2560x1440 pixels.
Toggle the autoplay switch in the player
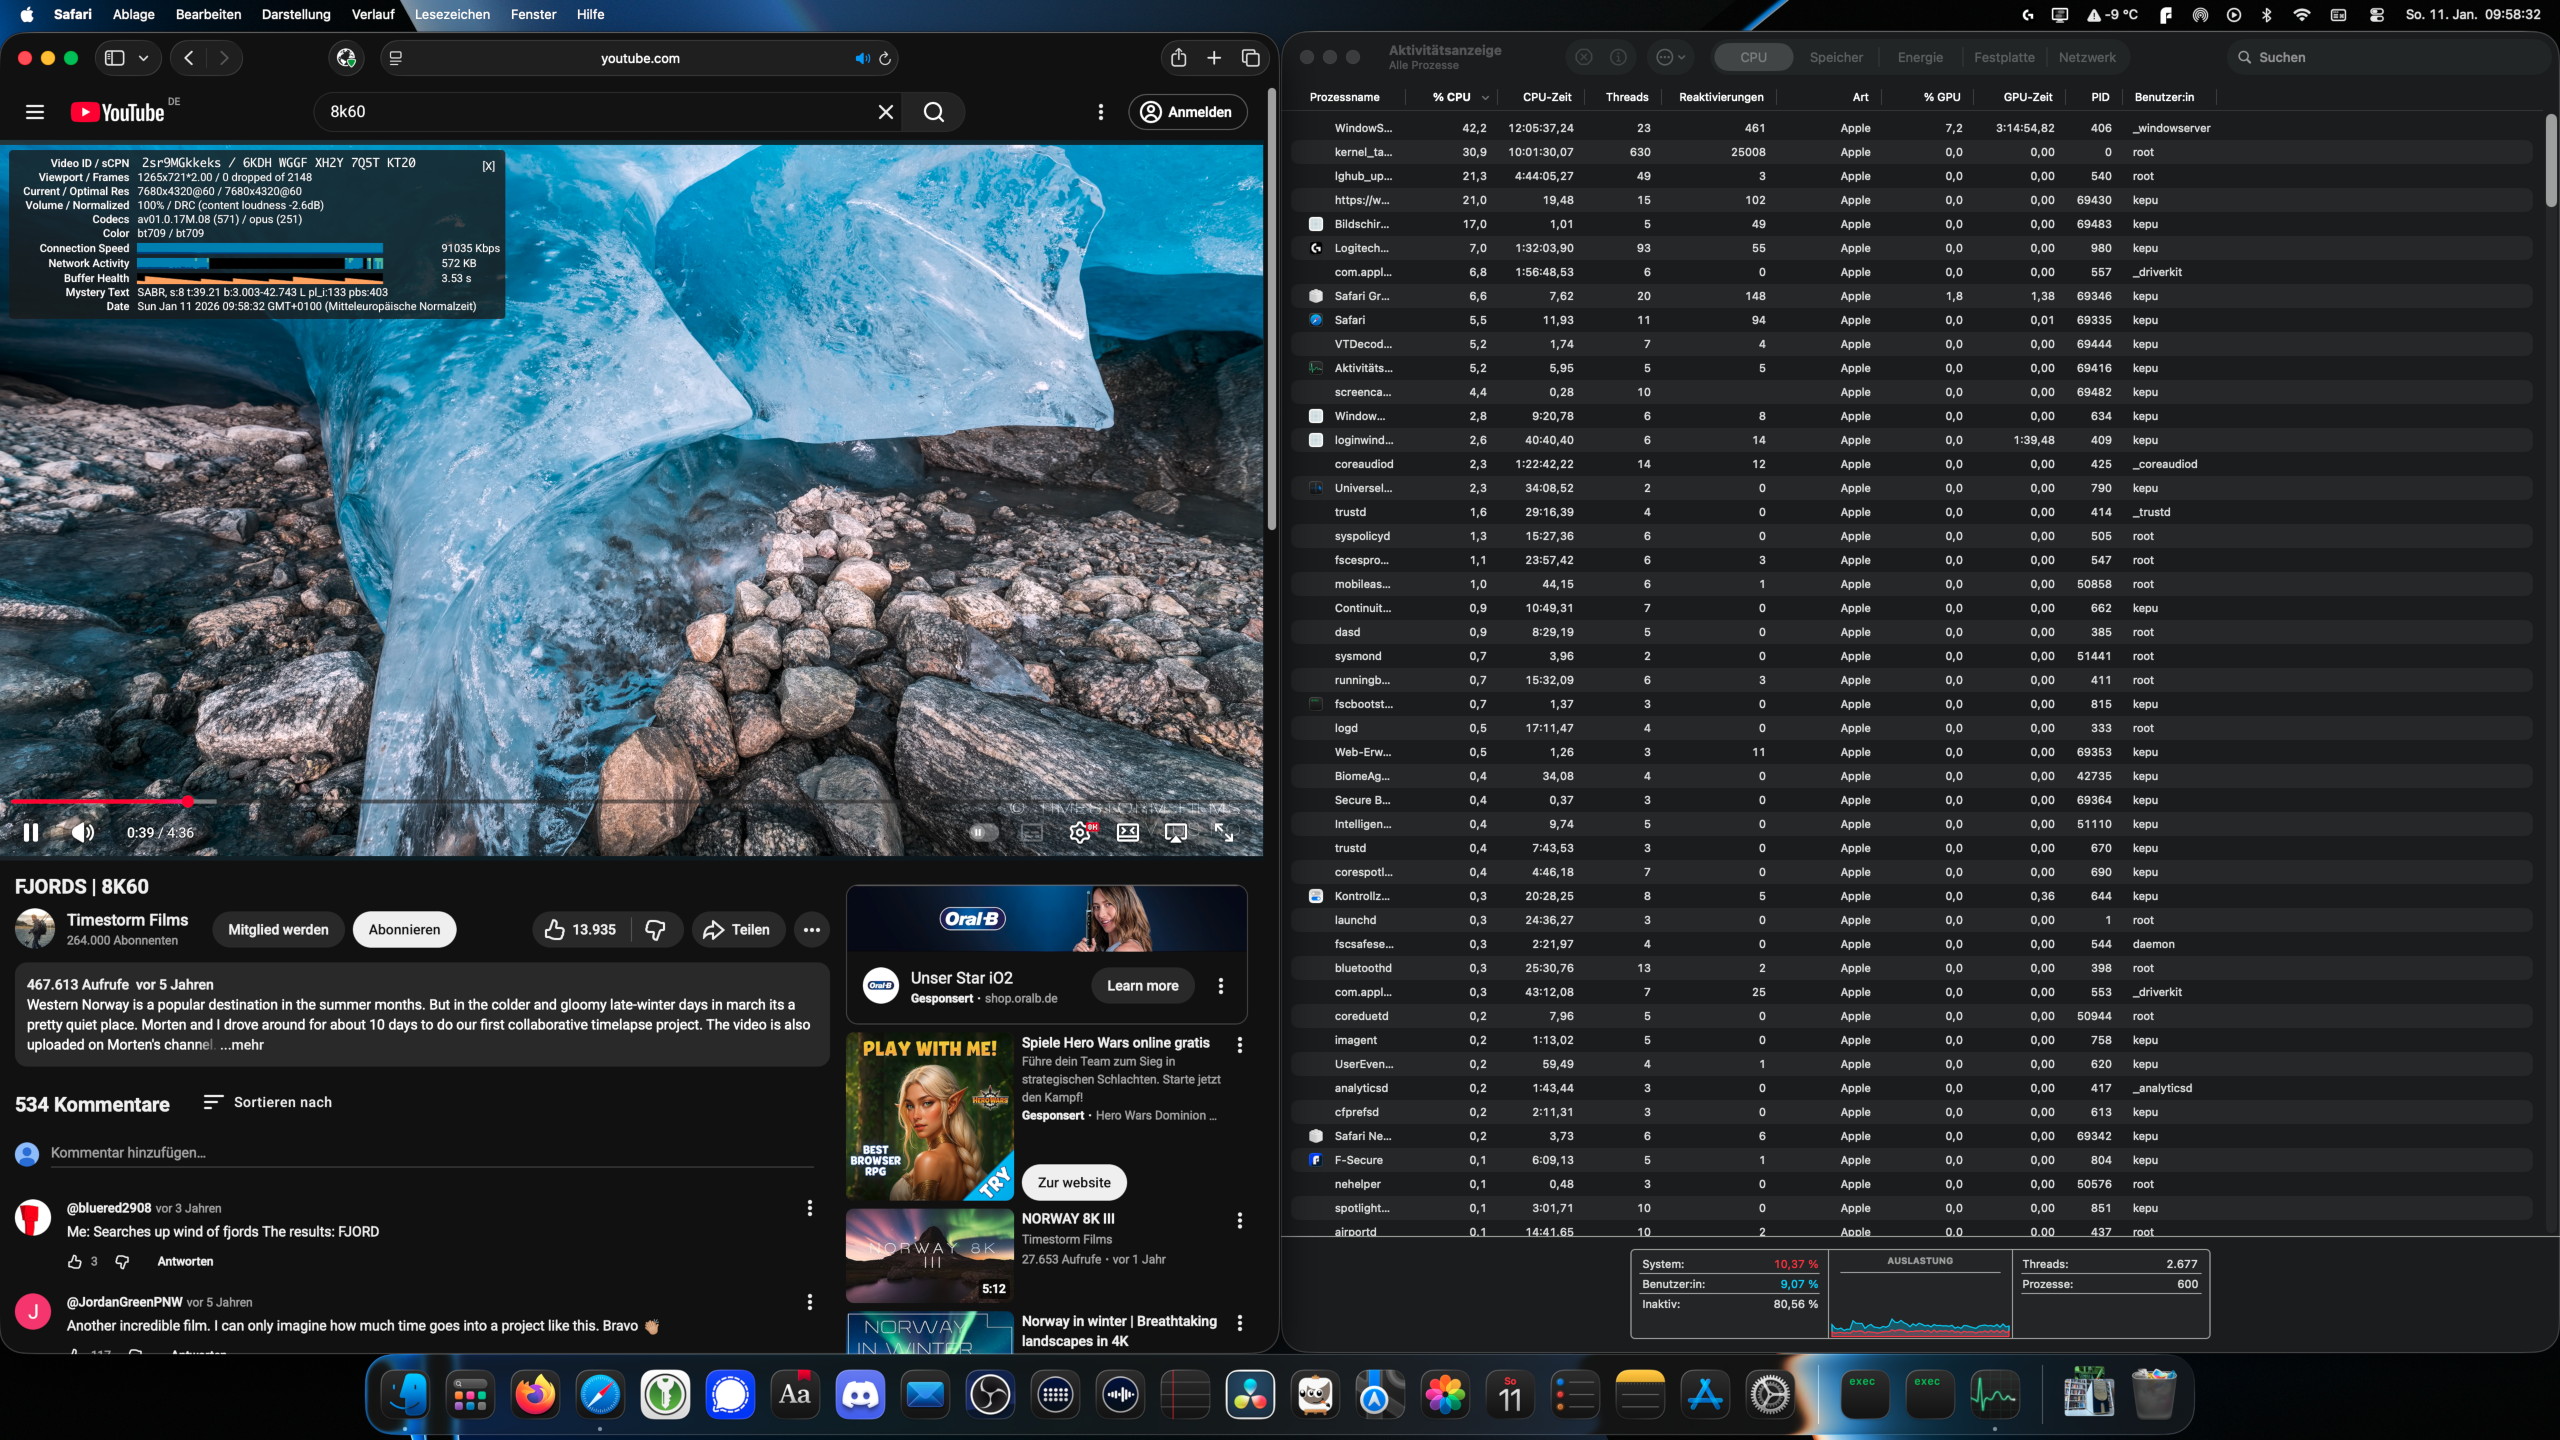point(983,832)
